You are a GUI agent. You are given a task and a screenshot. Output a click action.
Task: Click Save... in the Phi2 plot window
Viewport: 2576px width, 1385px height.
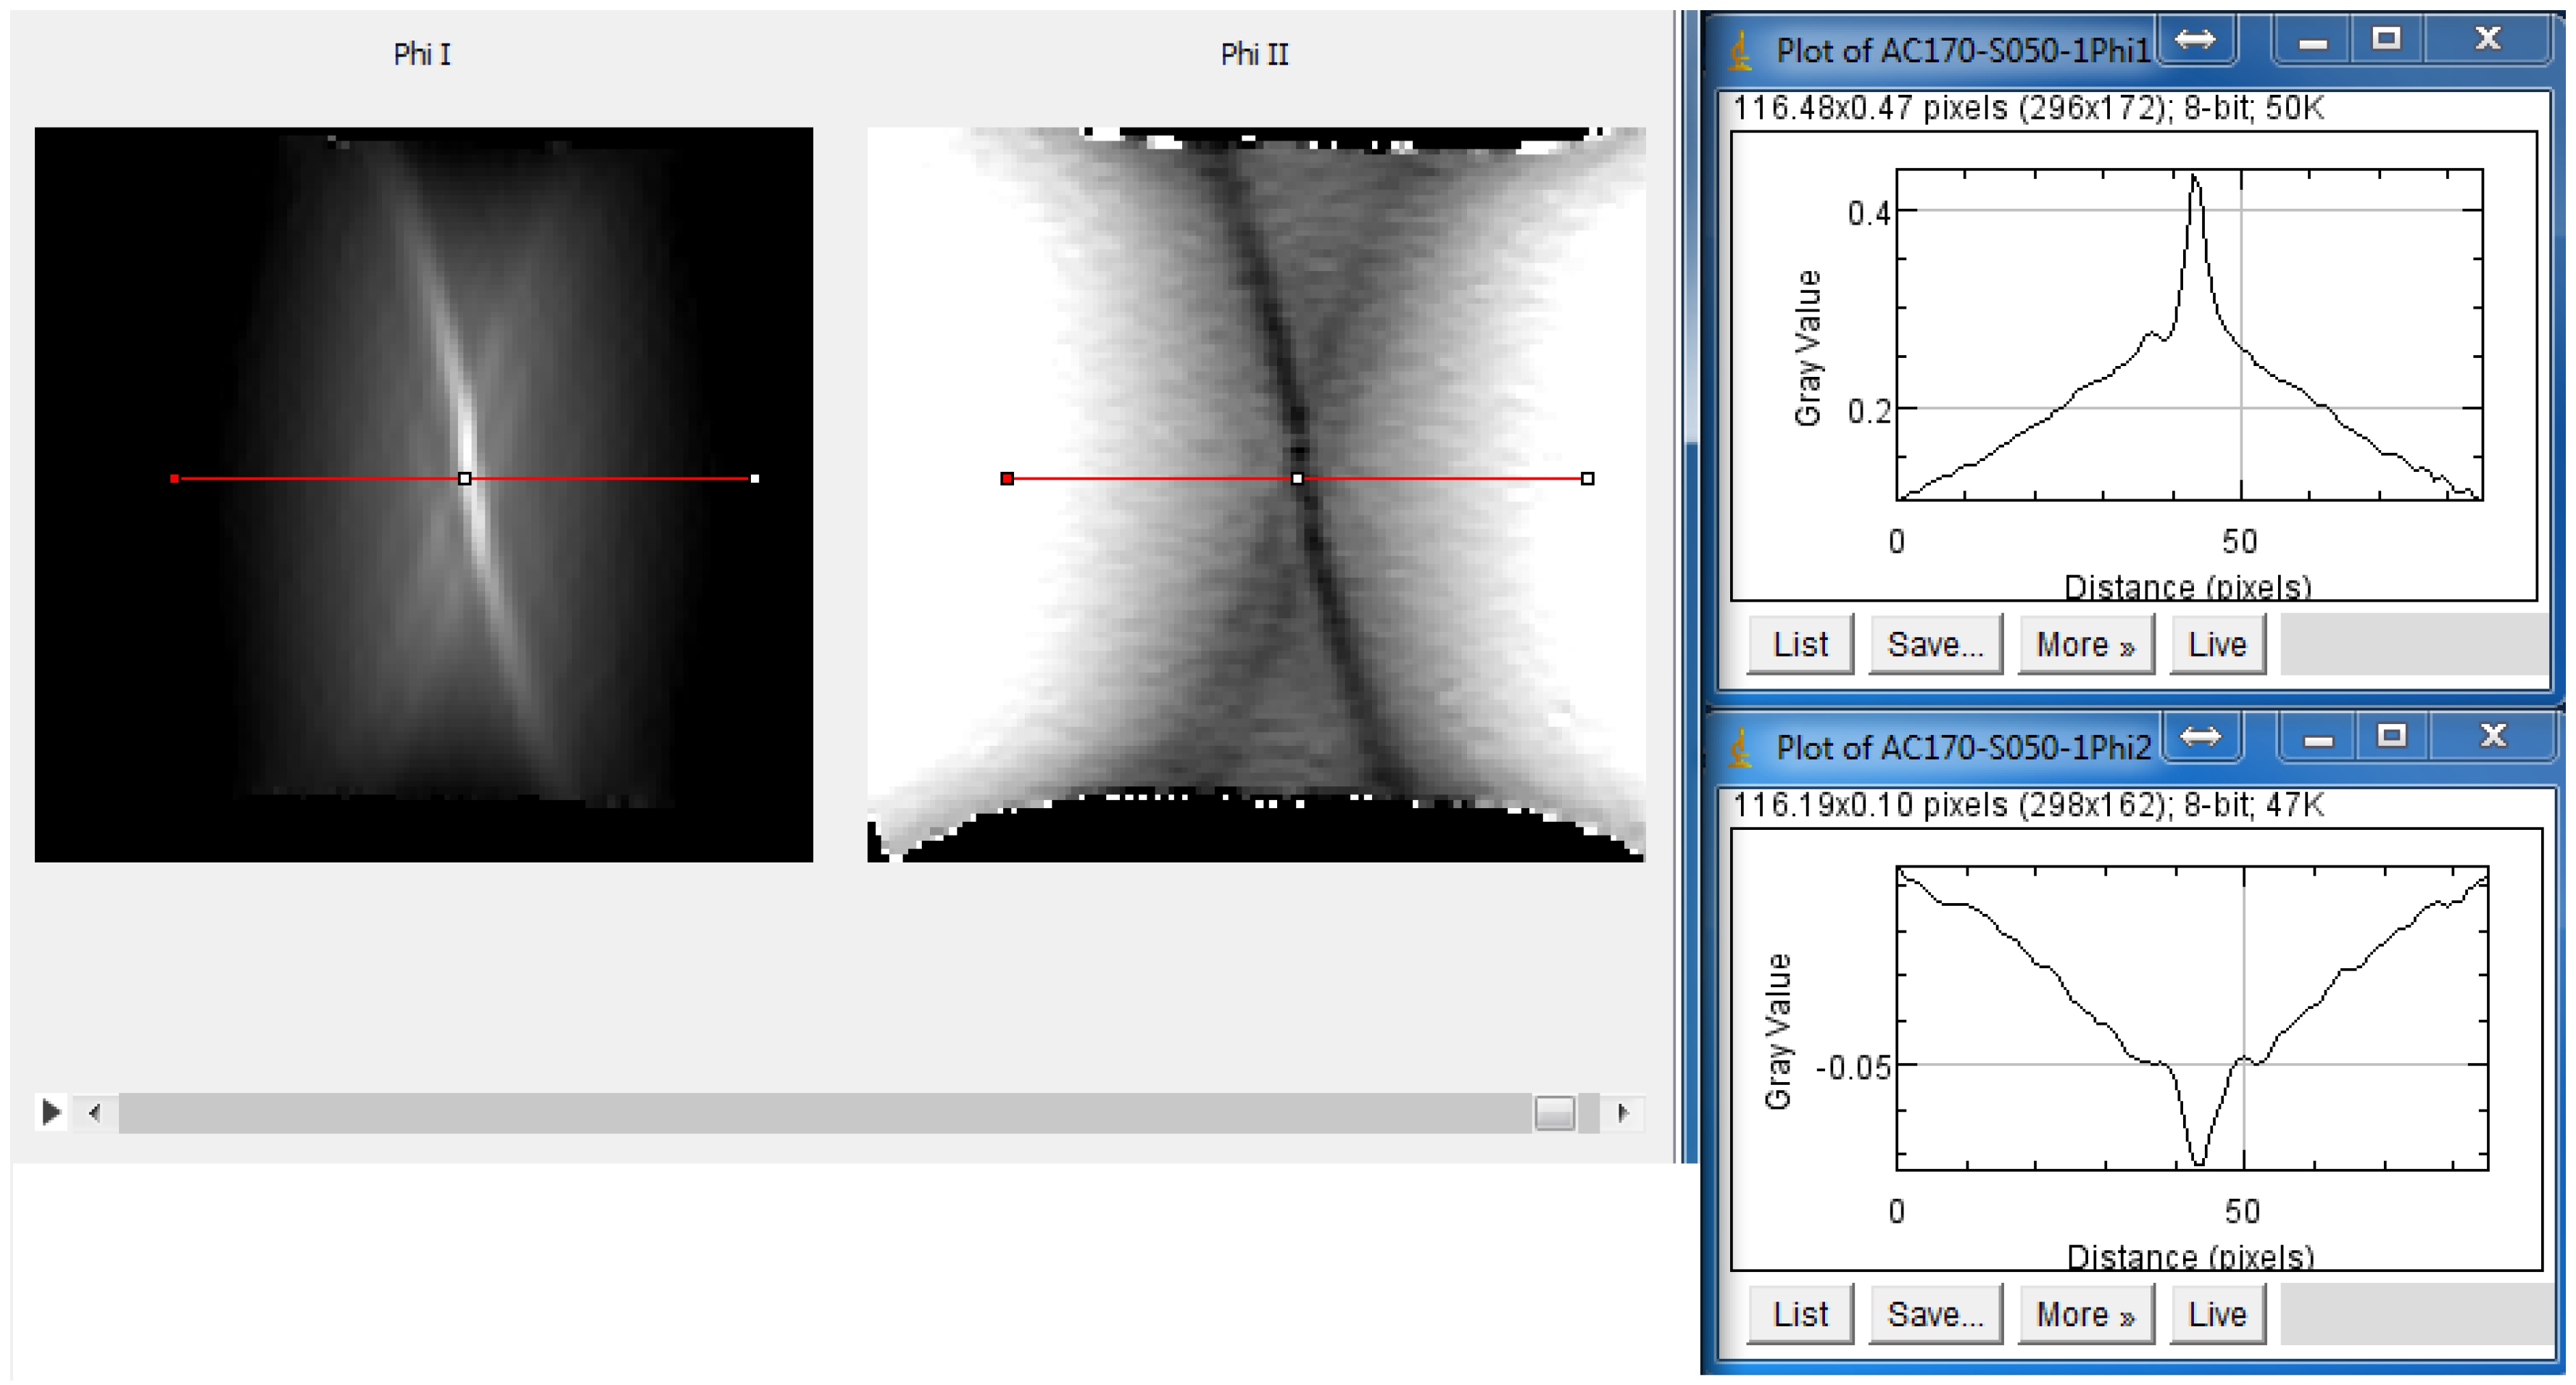point(1935,1314)
